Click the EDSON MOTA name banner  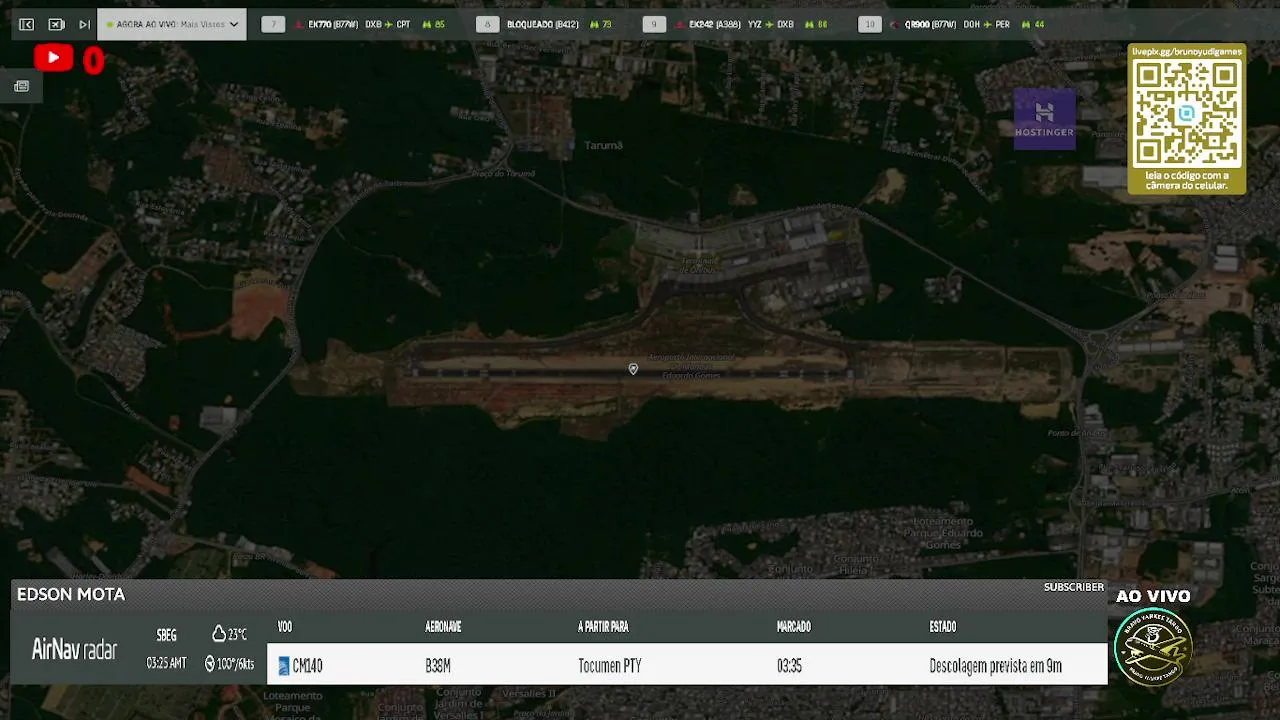[x=71, y=594]
